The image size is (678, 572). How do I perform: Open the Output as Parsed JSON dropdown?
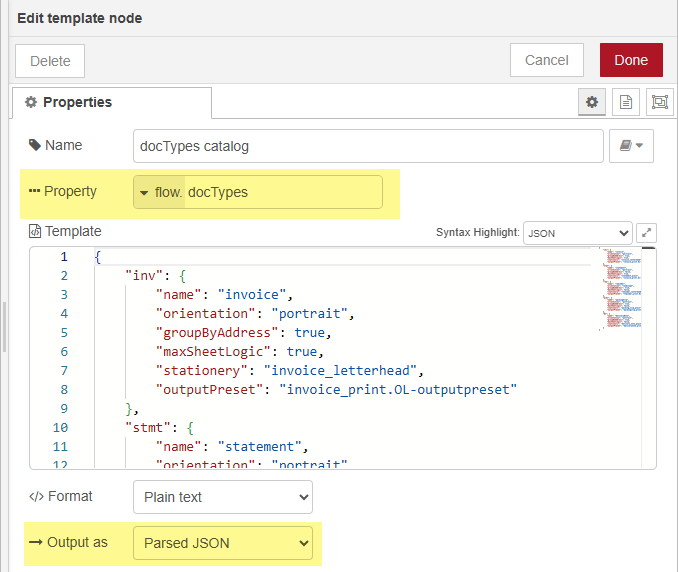click(x=222, y=543)
